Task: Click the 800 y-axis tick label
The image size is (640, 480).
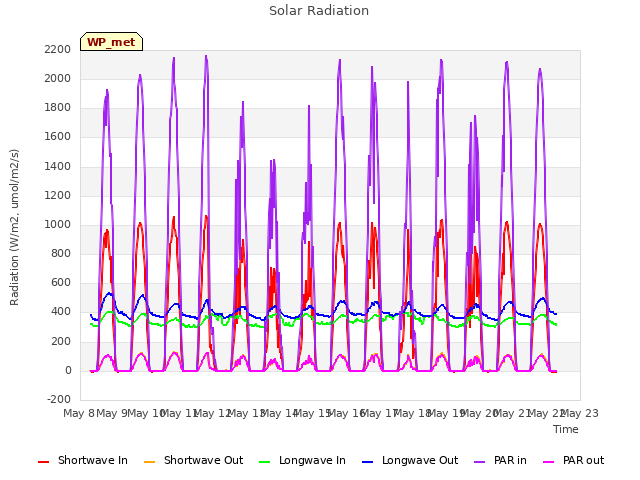Action: [x=61, y=253]
